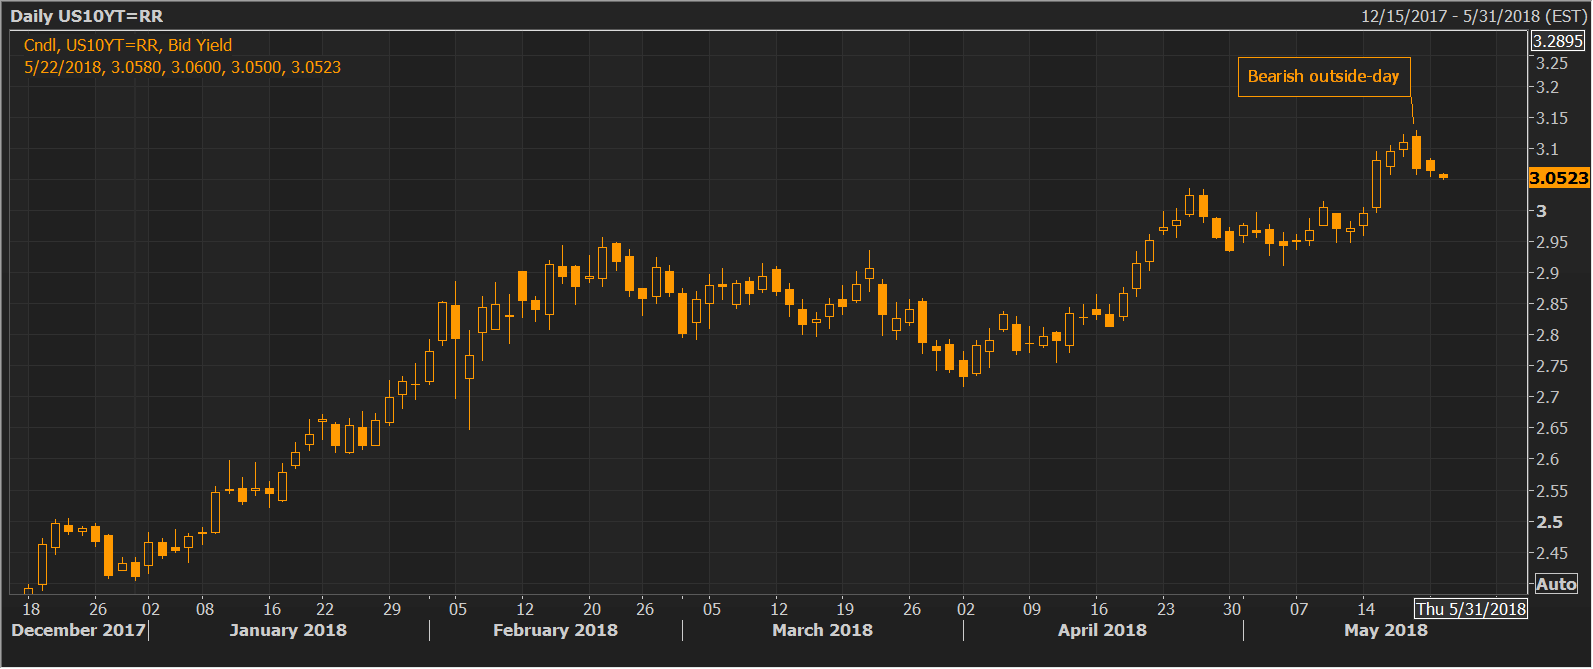
Task: Click the 3.0523 current yield label
Action: point(1558,178)
